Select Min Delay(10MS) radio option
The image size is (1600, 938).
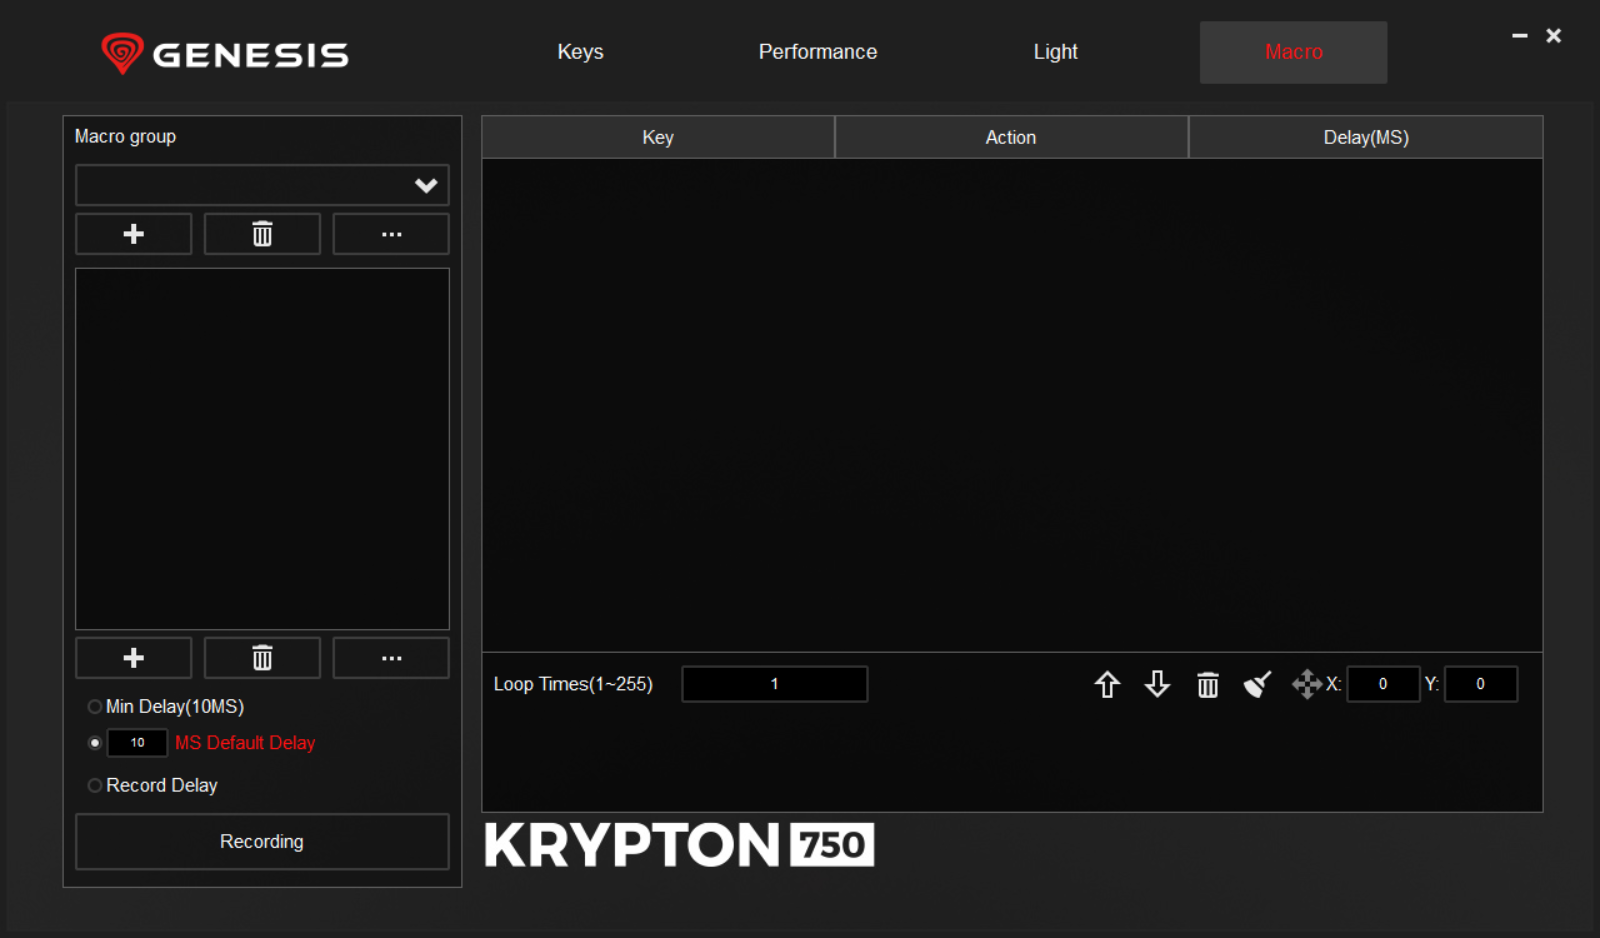coord(95,707)
